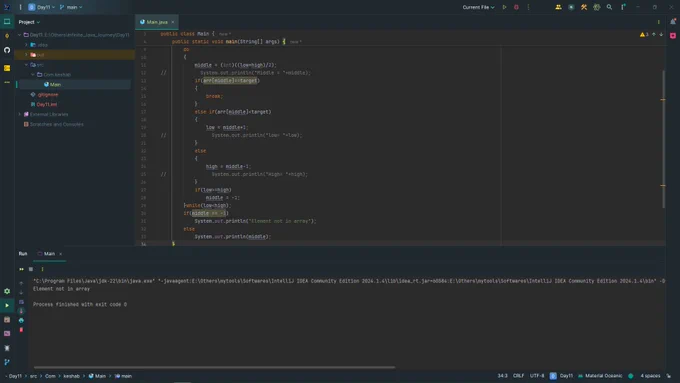Open the Commit tool window icon

coord(7,36)
